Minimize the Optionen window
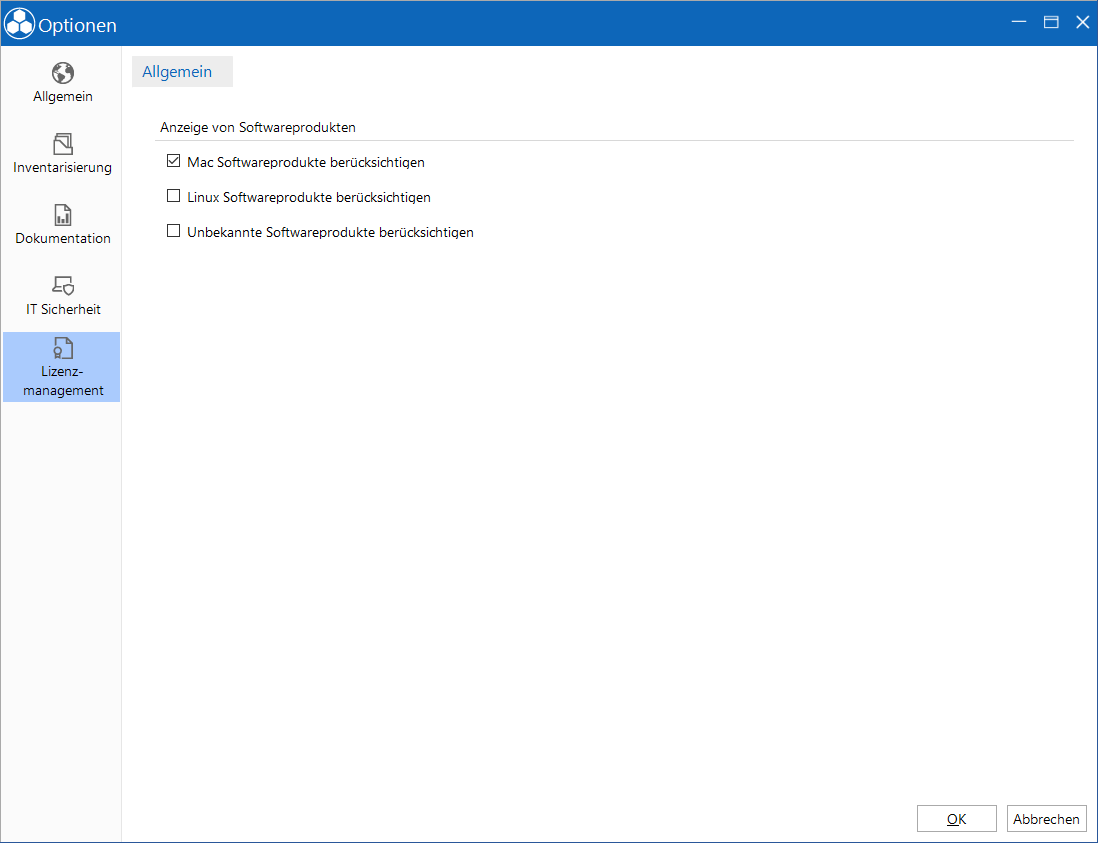 click(x=1019, y=22)
